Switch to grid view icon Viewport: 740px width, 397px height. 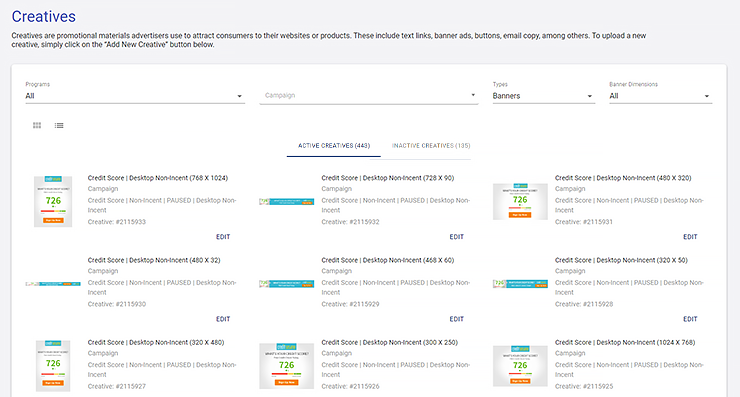37,125
